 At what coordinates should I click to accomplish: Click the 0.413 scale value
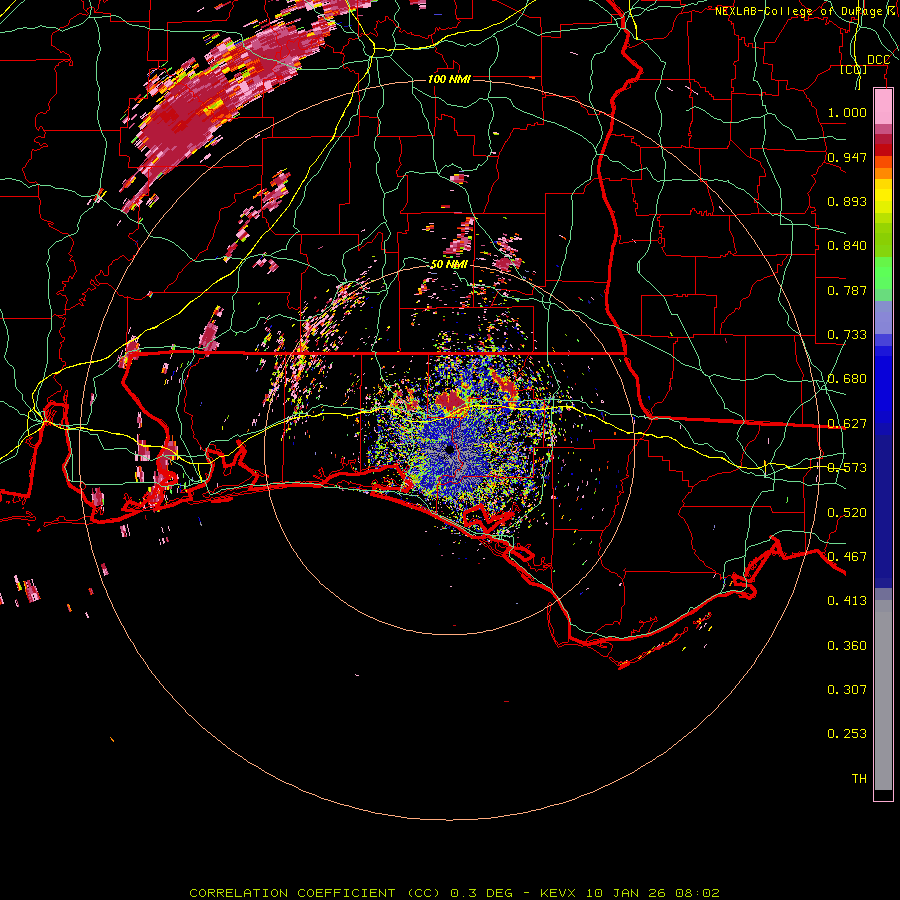coord(847,601)
